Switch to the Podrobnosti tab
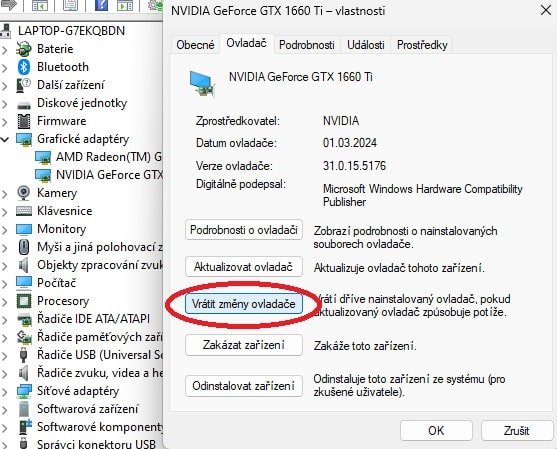 pos(307,45)
